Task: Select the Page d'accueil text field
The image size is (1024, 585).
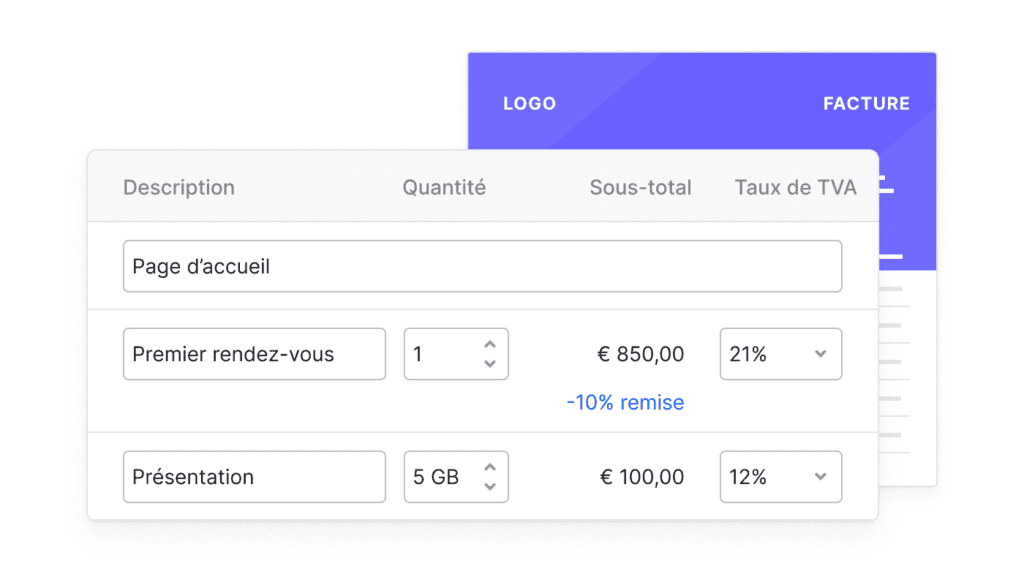Action: click(x=482, y=266)
